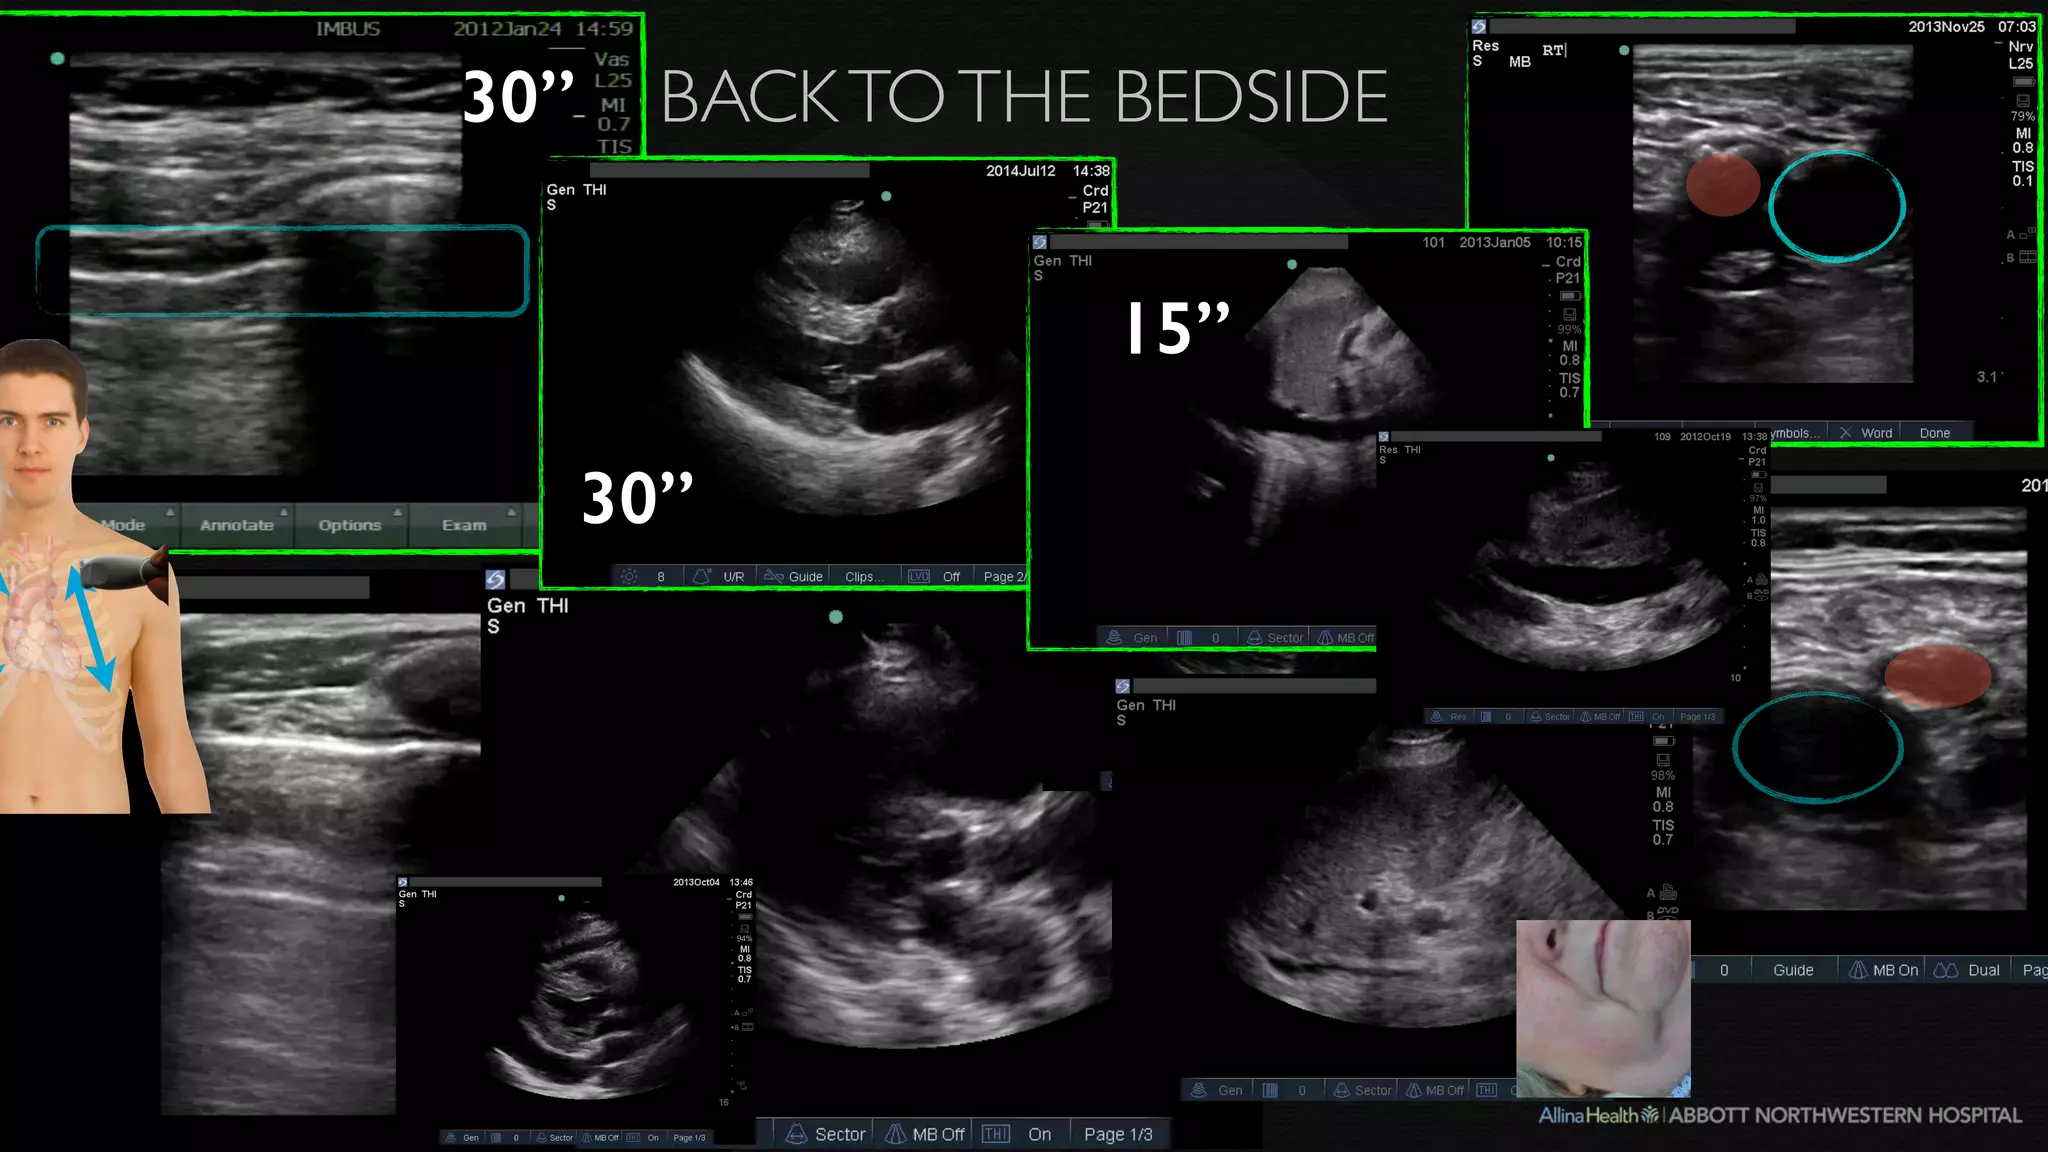This screenshot has width=2048, height=1152.
Task: Click the Sector scan icon in bottom toolbar
Action: 796,1134
